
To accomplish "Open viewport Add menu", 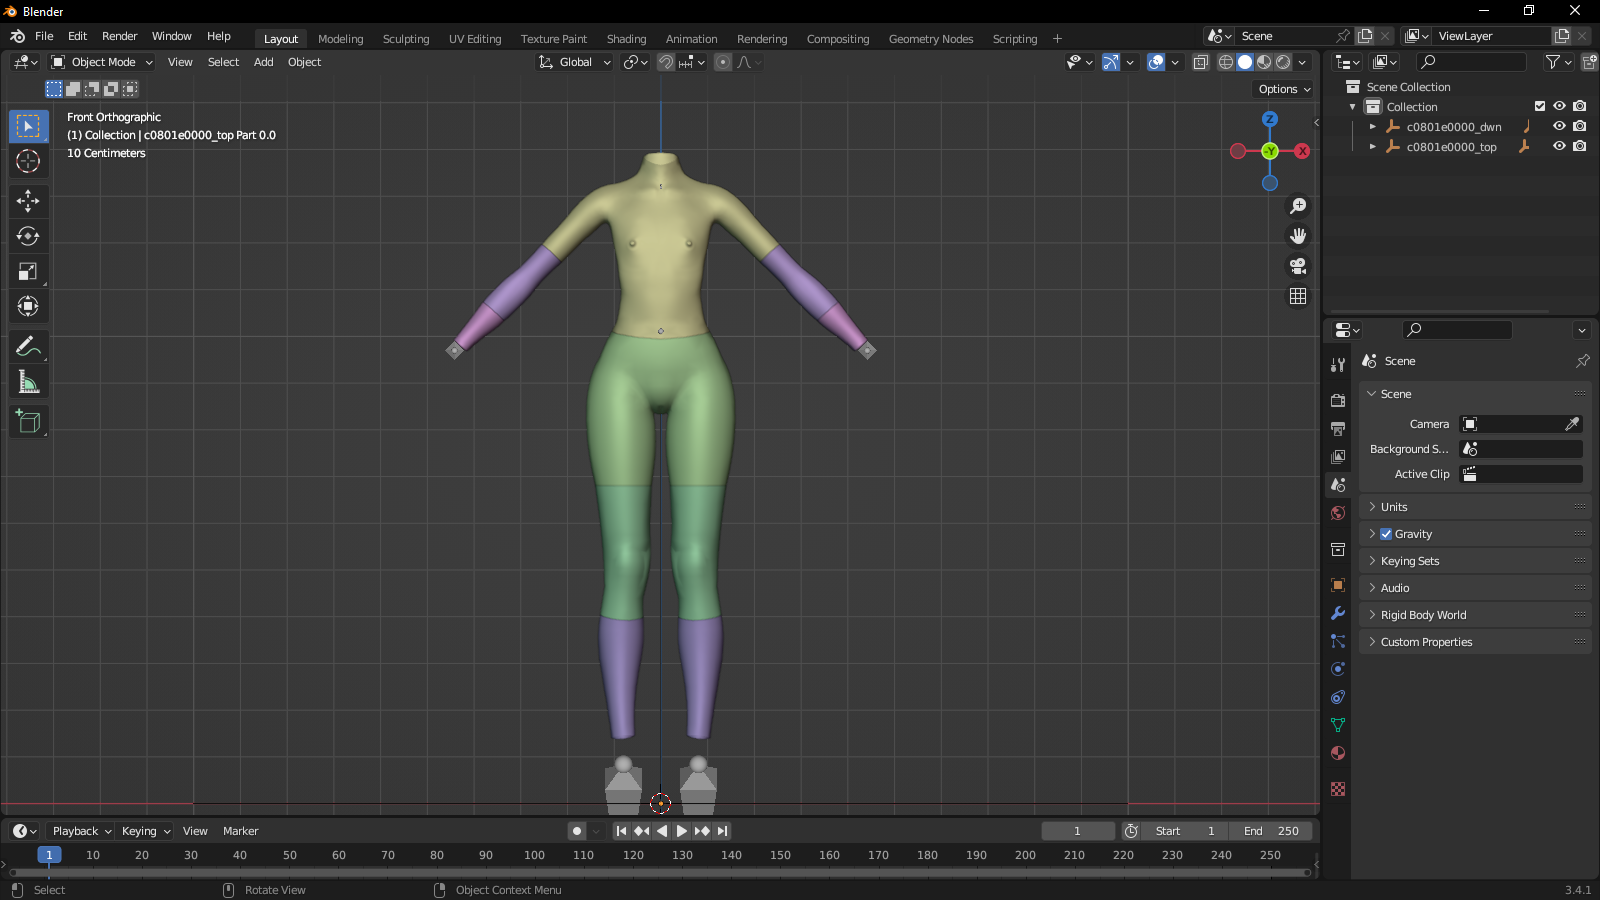I will coord(264,62).
